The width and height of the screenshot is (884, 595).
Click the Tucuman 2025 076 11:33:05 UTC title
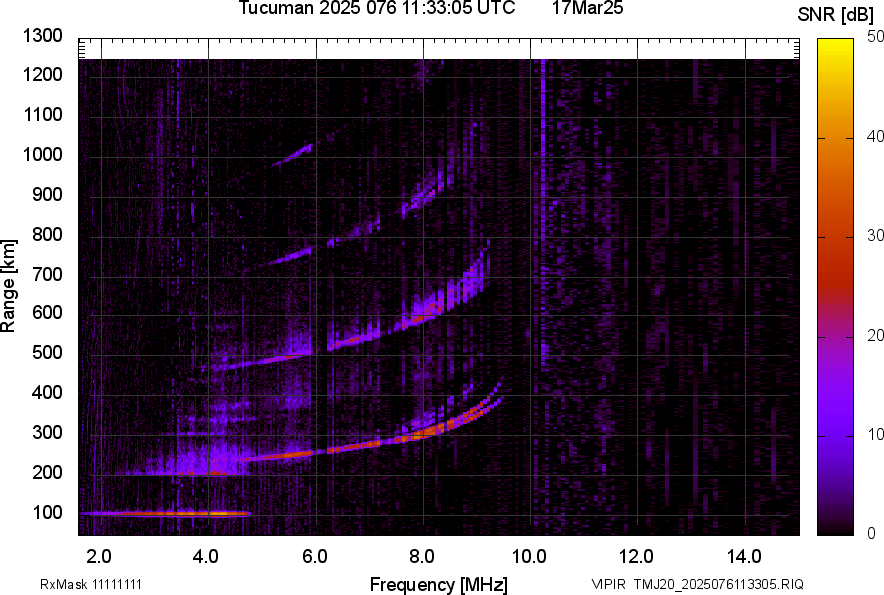(x=377, y=9)
